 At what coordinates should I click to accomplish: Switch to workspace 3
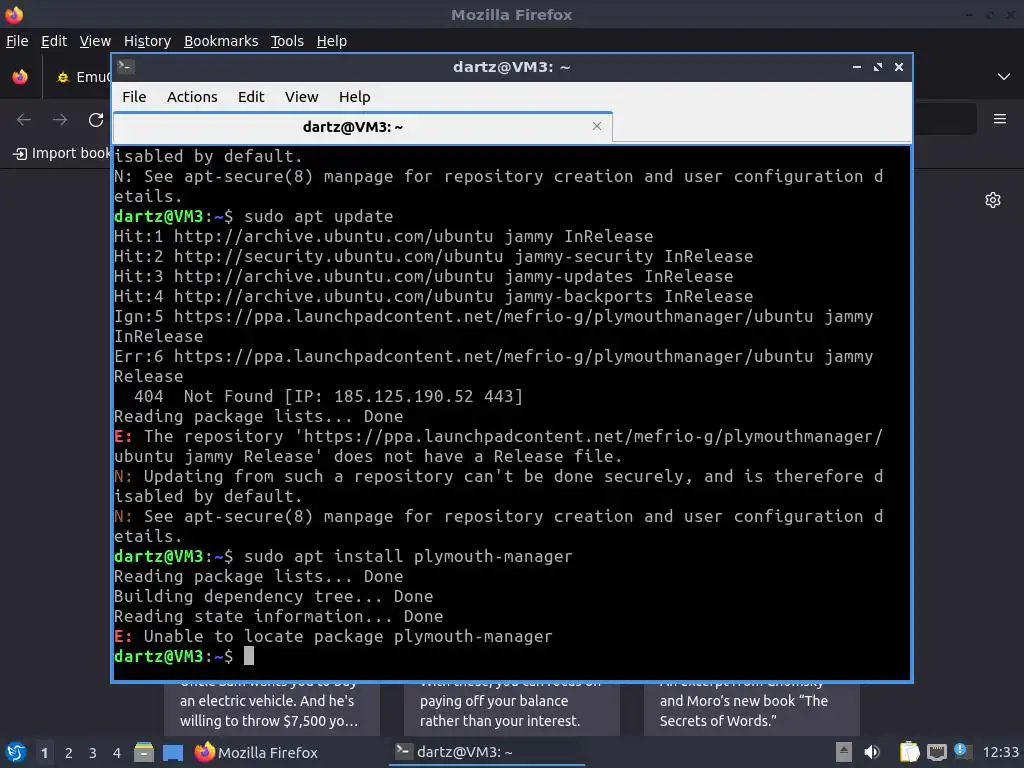93,753
